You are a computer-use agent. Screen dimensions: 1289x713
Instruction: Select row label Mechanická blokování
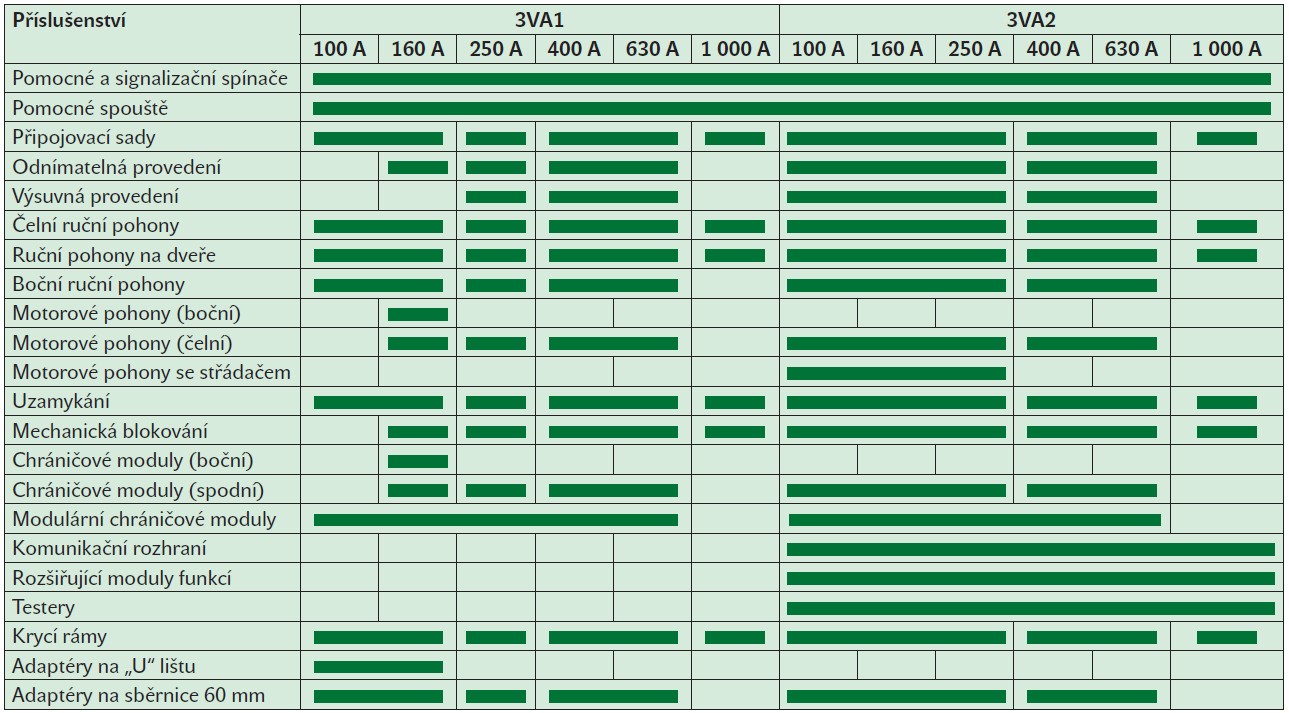click(111, 431)
